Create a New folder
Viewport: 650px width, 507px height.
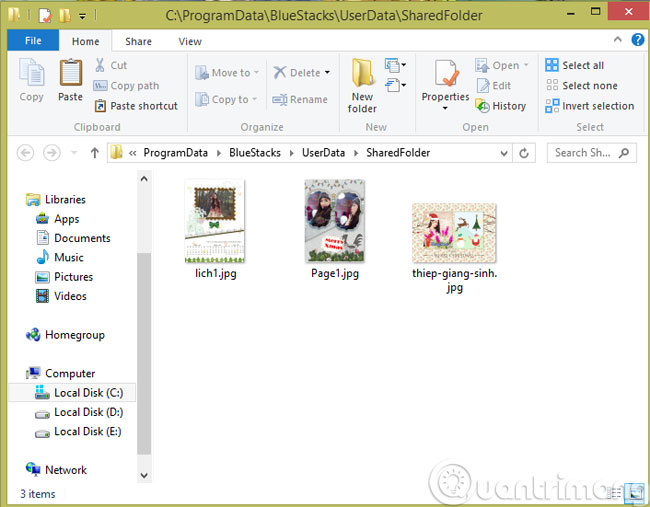(362, 85)
